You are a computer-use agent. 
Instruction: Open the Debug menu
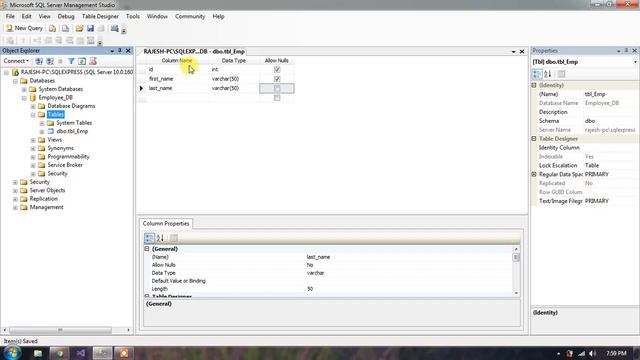pyautogui.click(x=66, y=16)
